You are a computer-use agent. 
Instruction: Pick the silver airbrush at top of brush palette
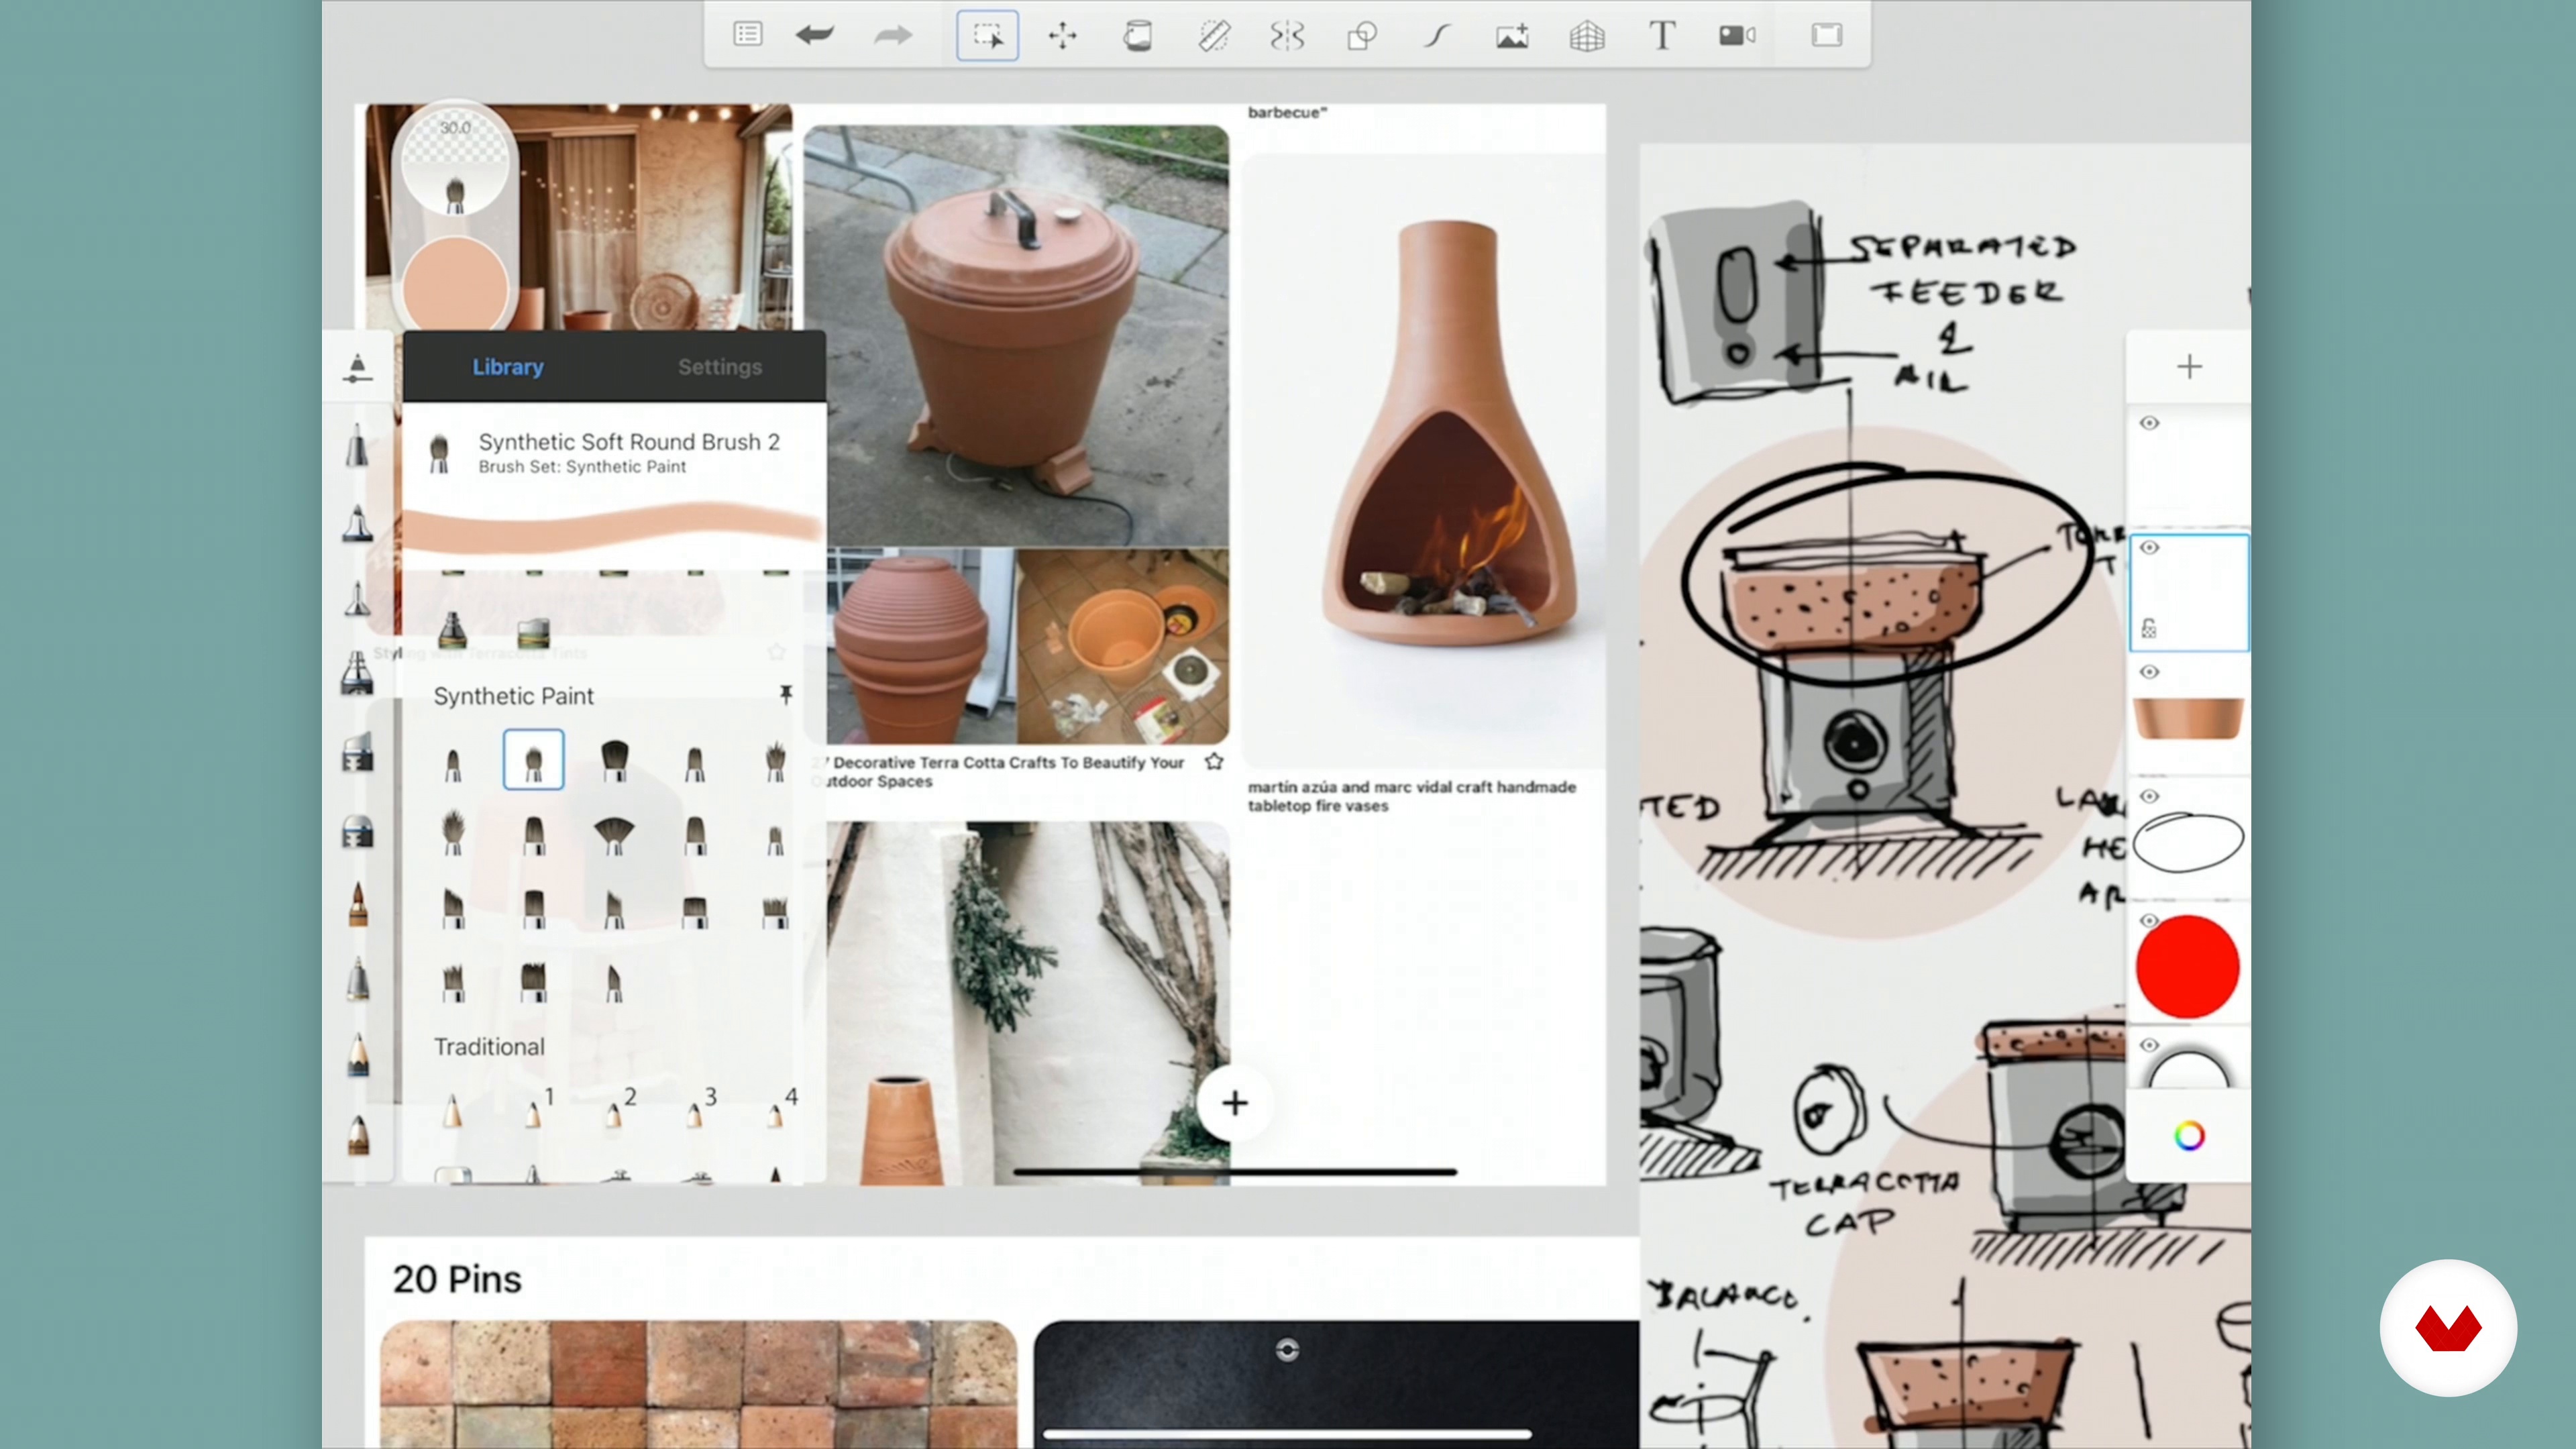tap(358, 445)
